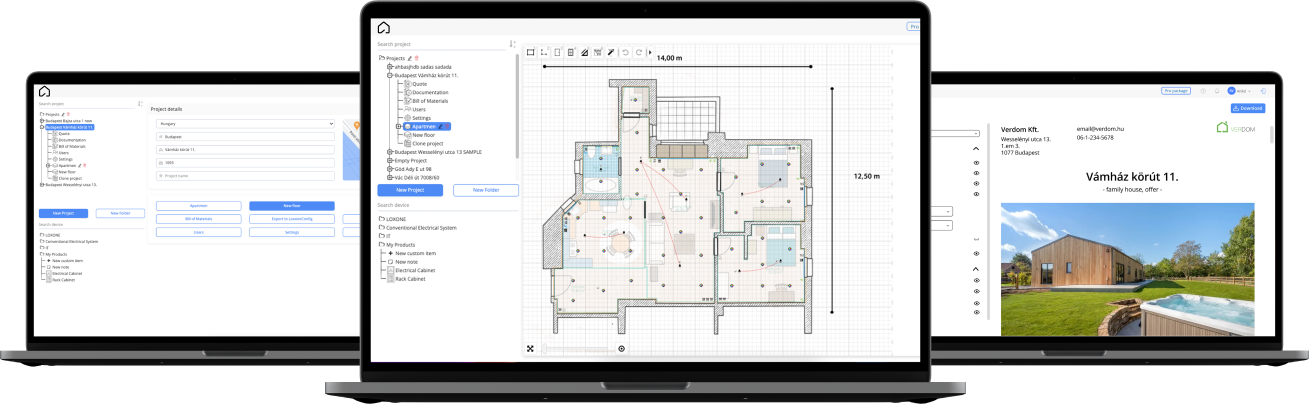Screen dimensions: 1309x404
Task: Click Pro package button in right window
Action: 1177,90
